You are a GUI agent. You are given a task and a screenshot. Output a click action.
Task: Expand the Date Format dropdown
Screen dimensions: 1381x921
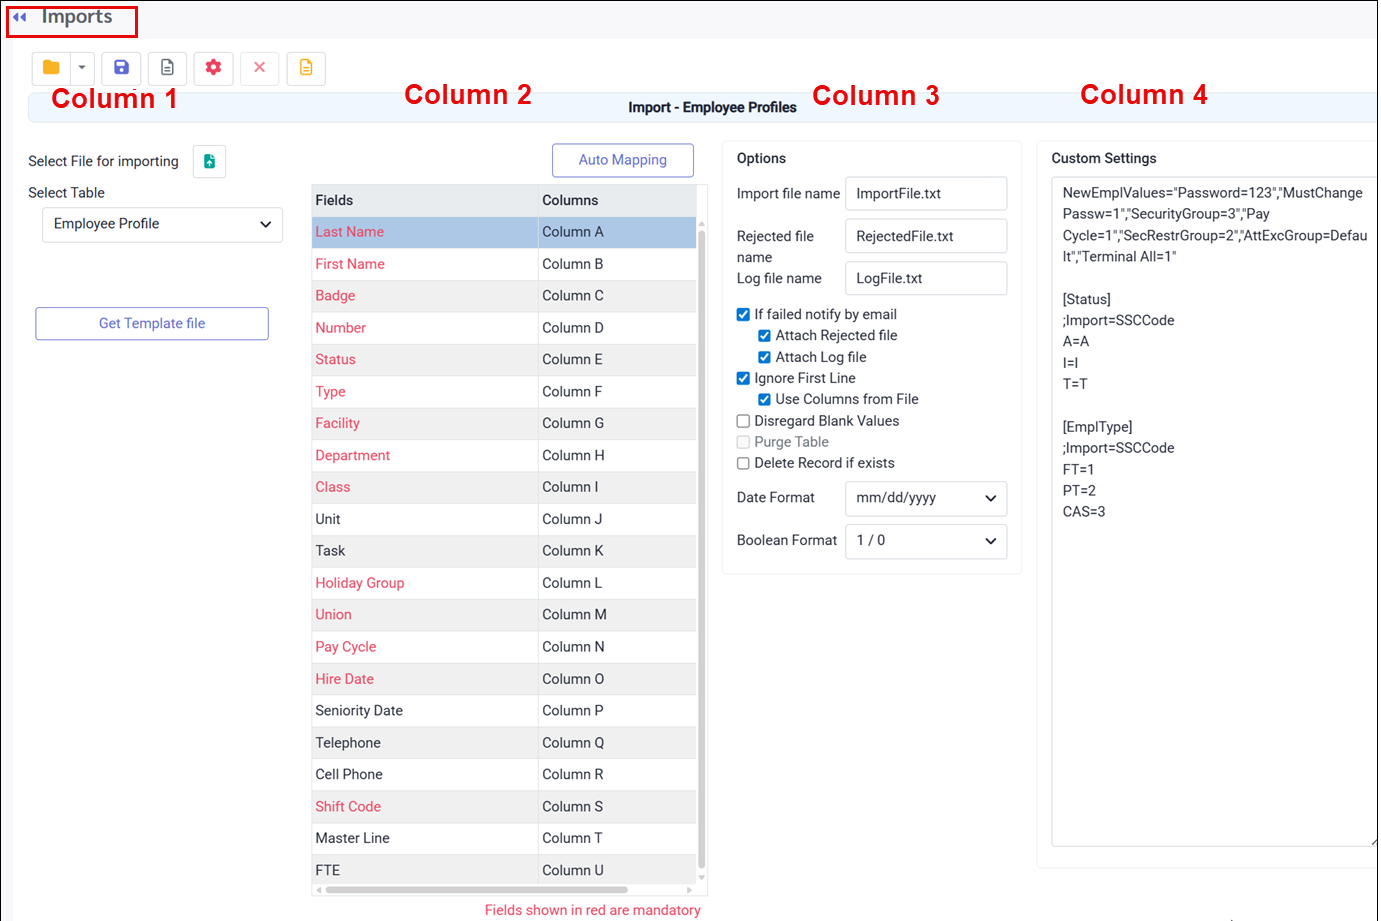(925, 498)
